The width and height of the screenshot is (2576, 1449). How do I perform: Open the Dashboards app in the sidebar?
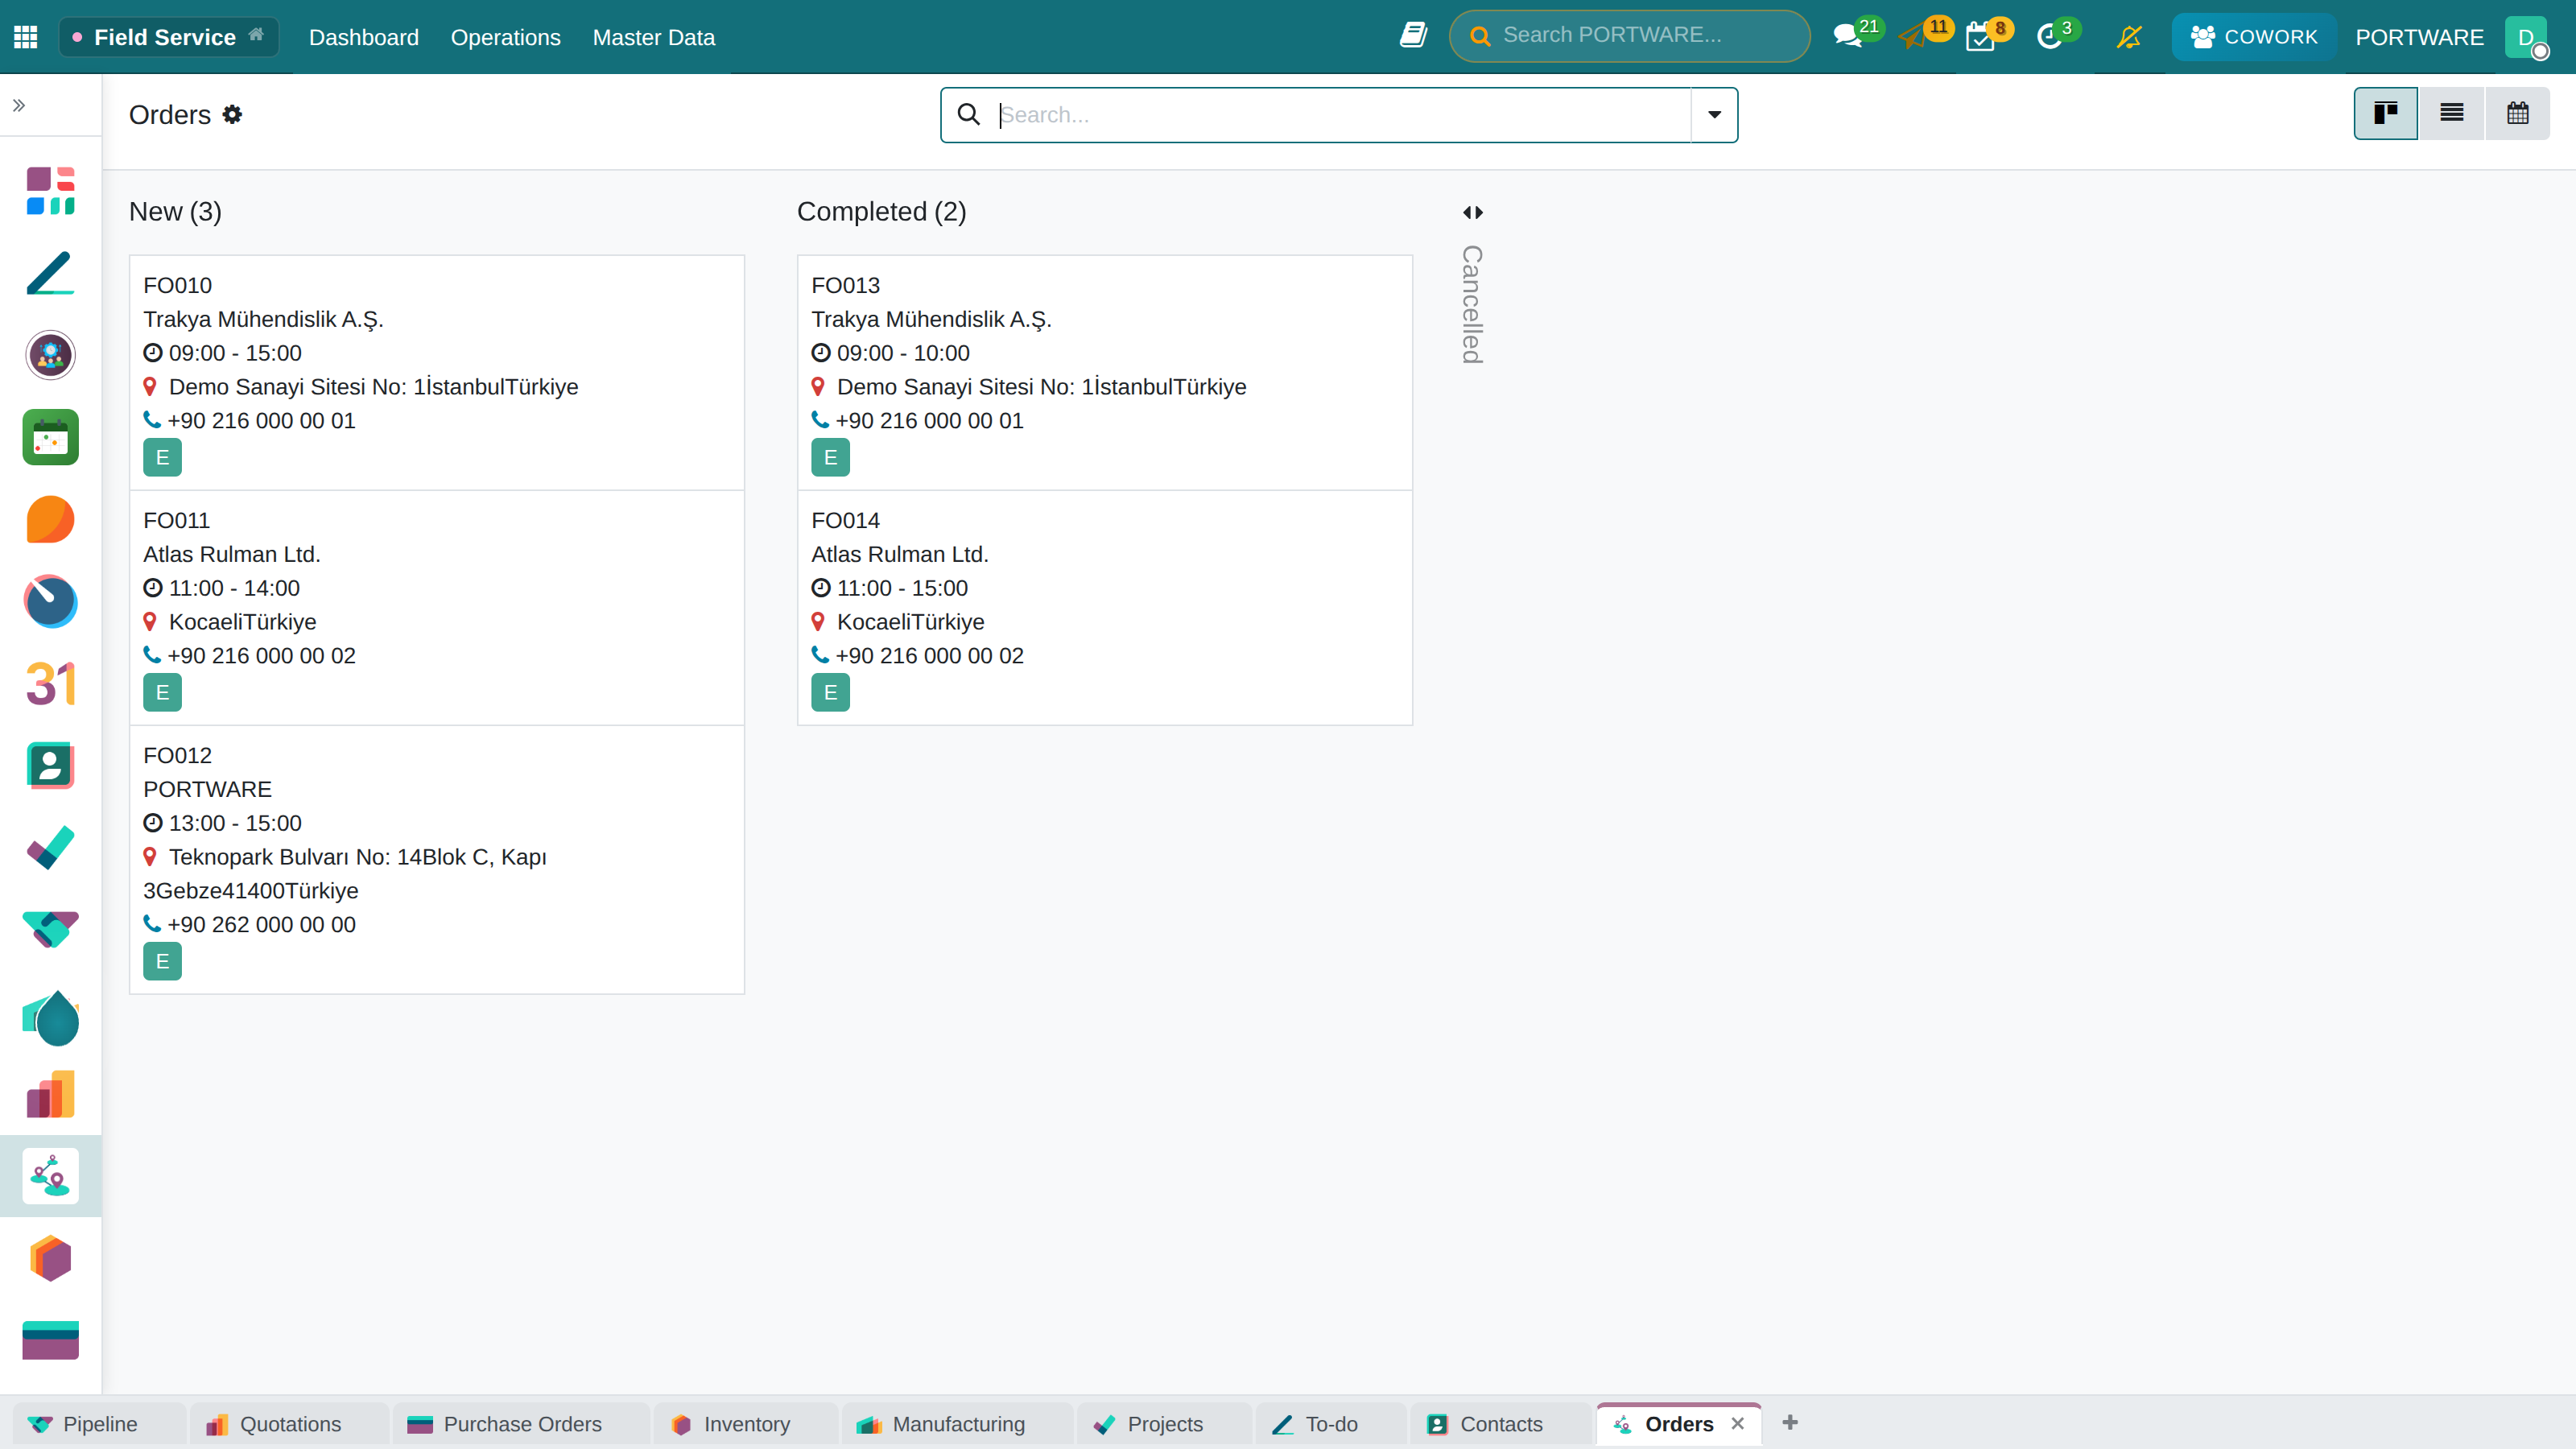click(50, 190)
